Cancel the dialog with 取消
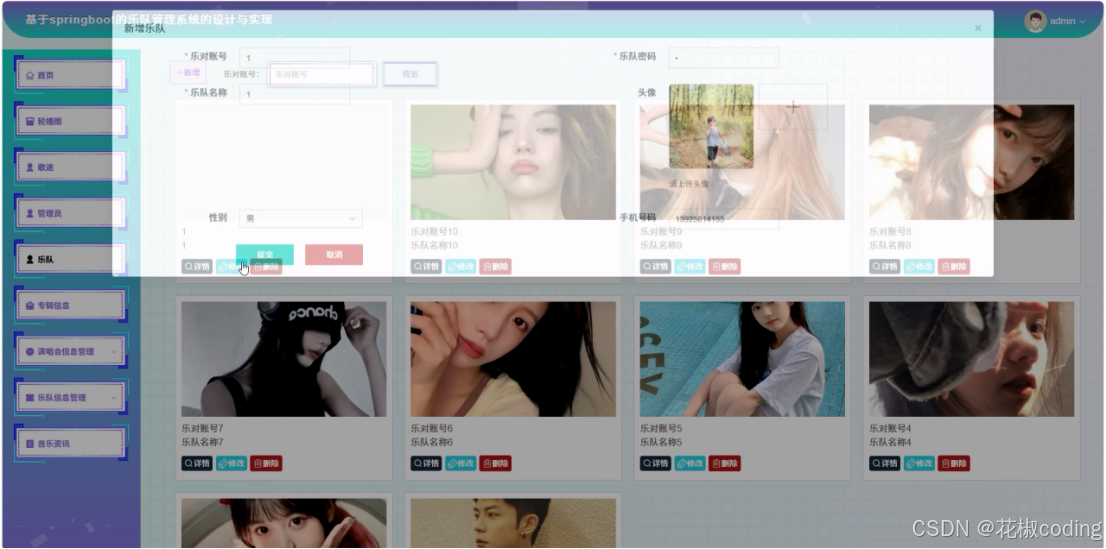Image resolution: width=1106 pixels, height=549 pixels. (x=334, y=255)
